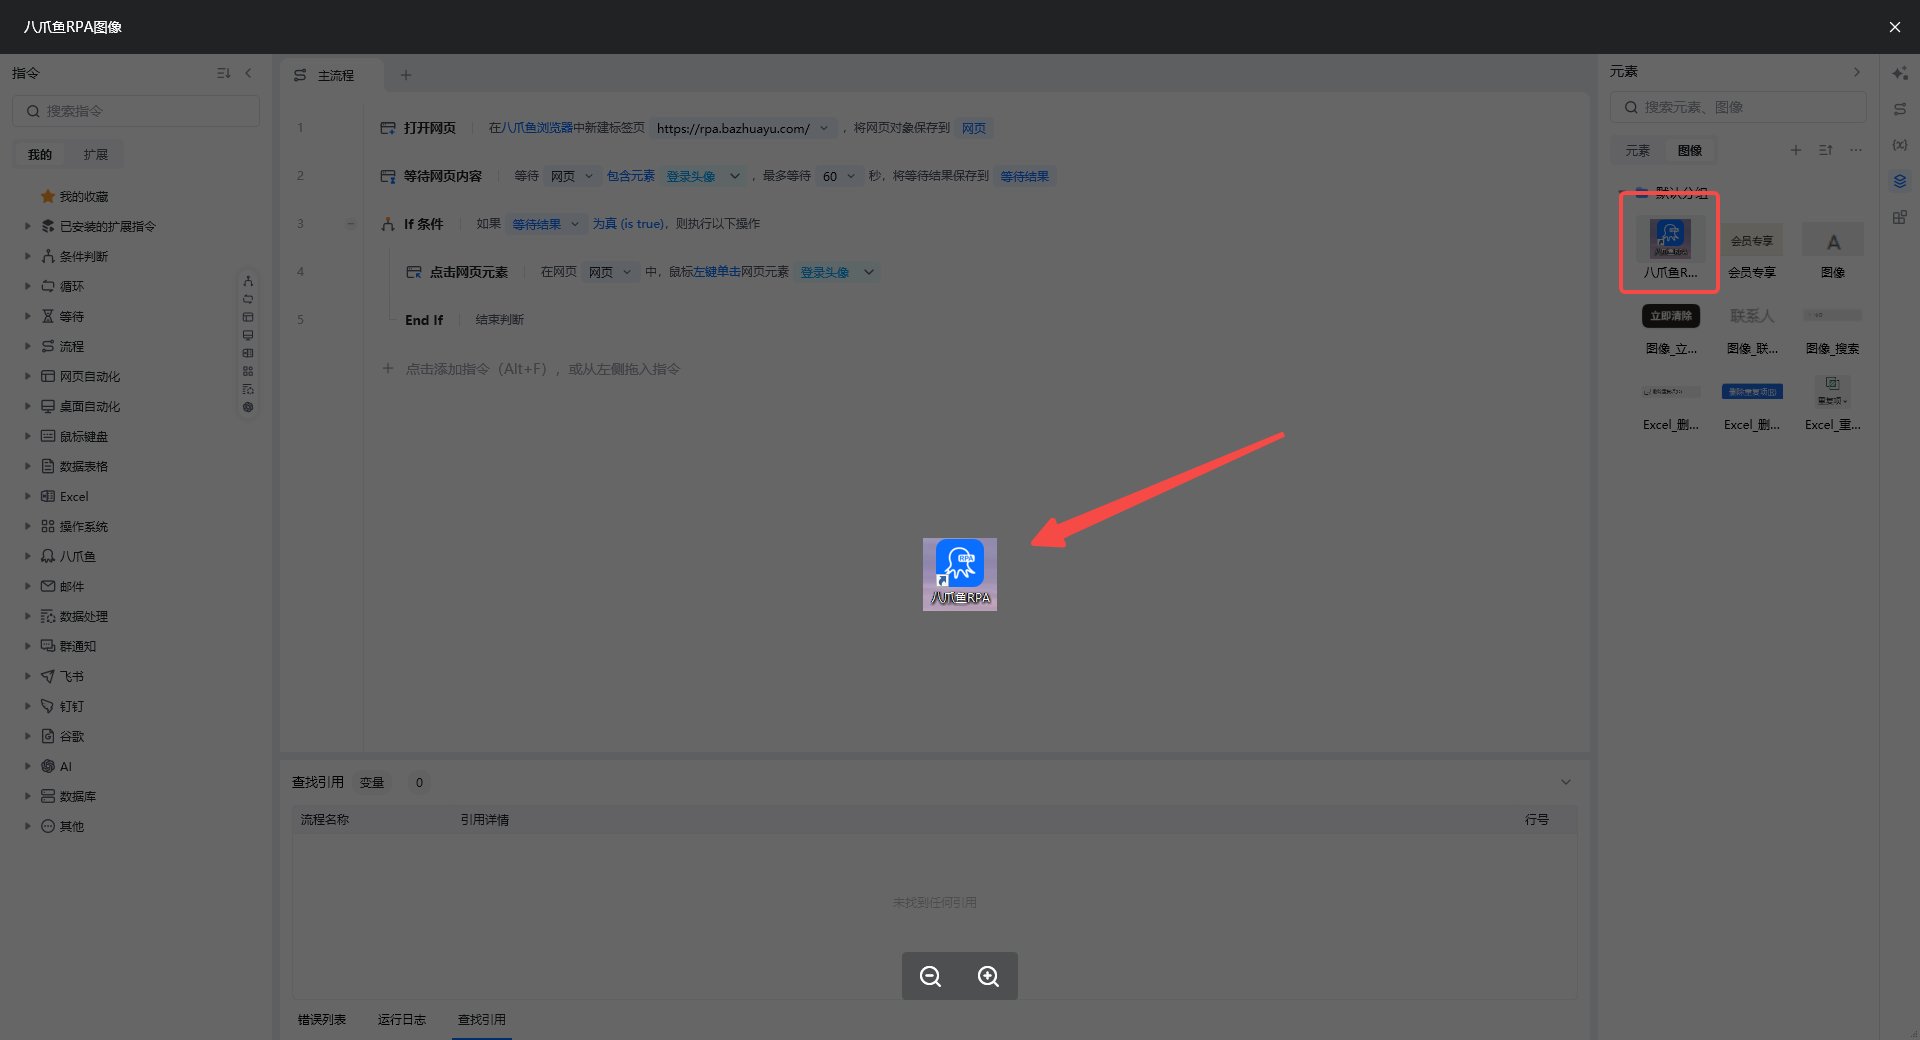Open the 等待结果 dropdown in If 条件 step
This screenshot has height=1040, width=1920.
point(575,224)
